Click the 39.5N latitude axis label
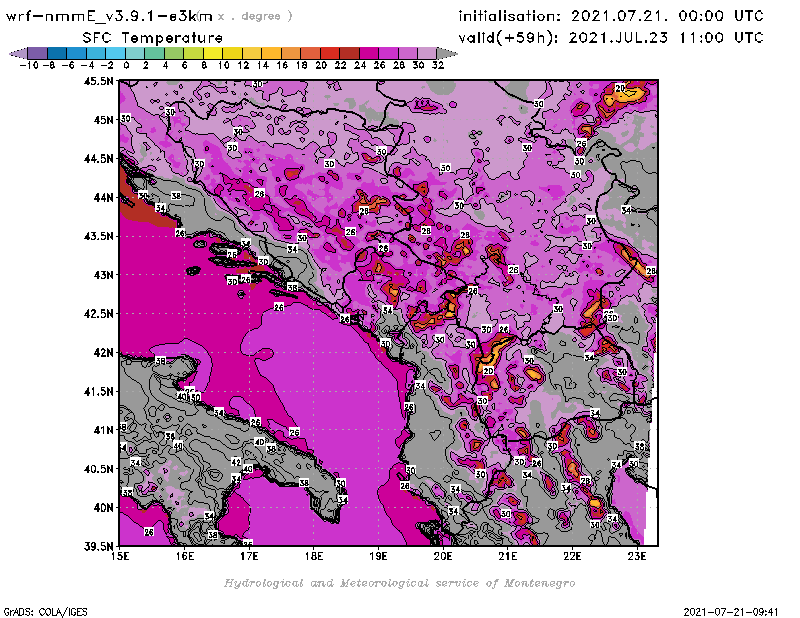Screen dimensions: 800x618 coord(99,546)
